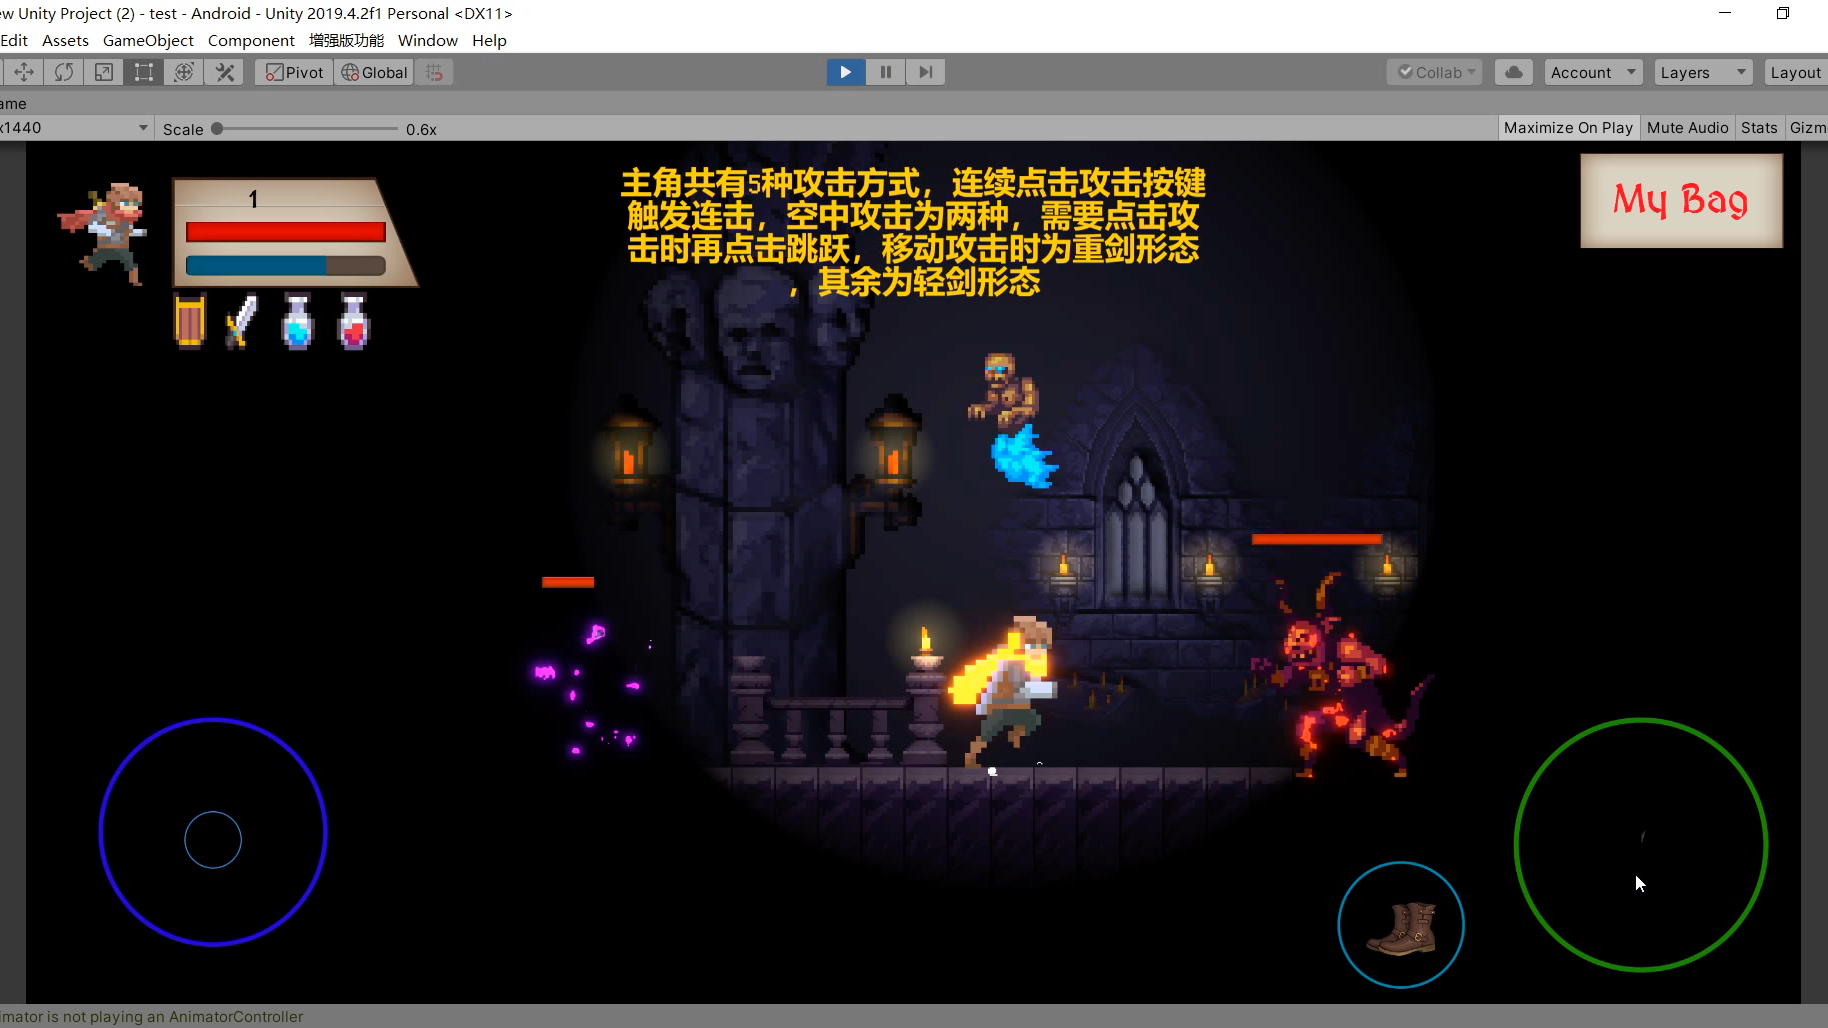
Task: Toggle Pivot mode in the toolbar
Action: pyautogui.click(x=292, y=71)
